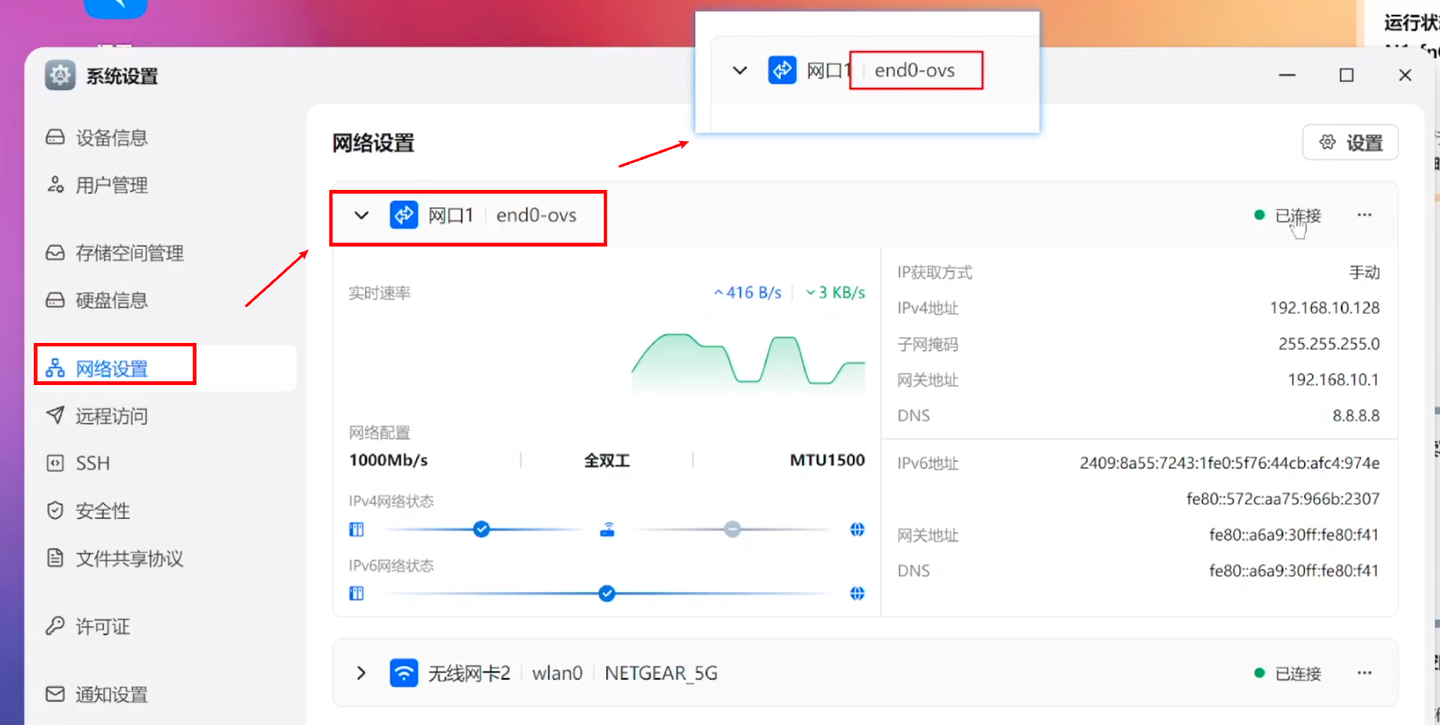Click the IPv6 status device icon
This screenshot has height=725, width=1440.
click(x=356, y=594)
